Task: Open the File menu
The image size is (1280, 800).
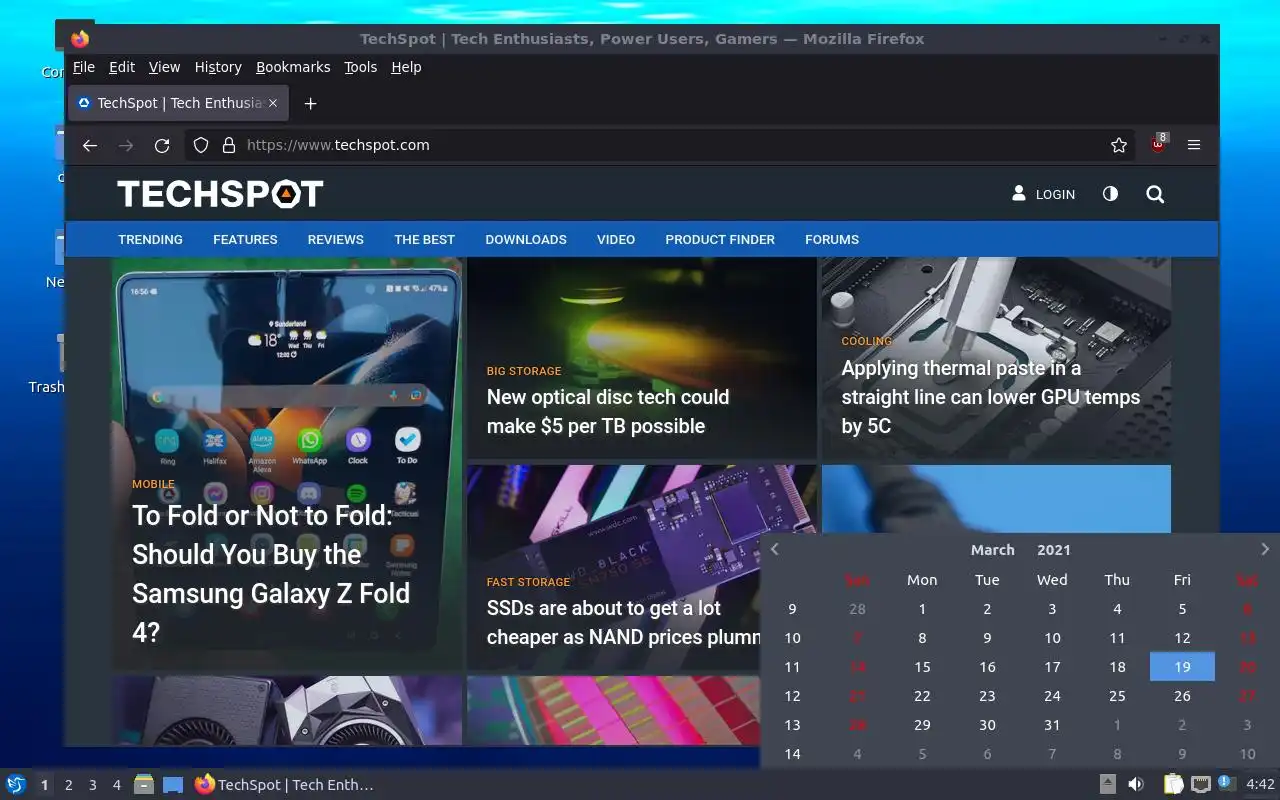Action: point(84,67)
